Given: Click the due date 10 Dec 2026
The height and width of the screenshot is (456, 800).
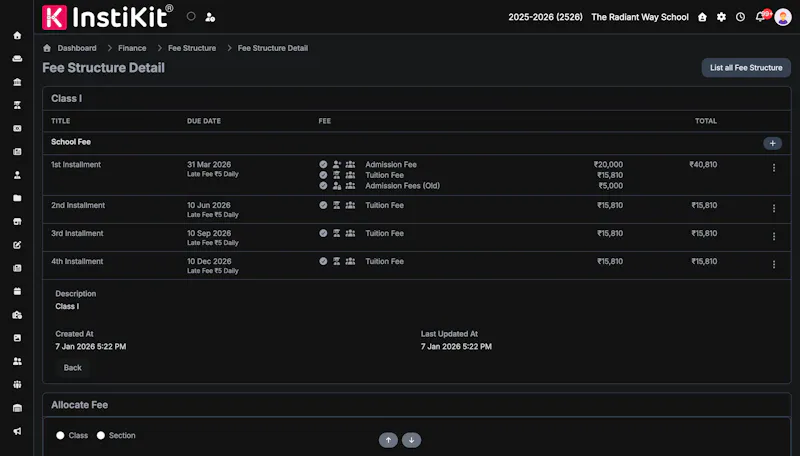Looking at the screenshot, I should (x=209, y=261).
